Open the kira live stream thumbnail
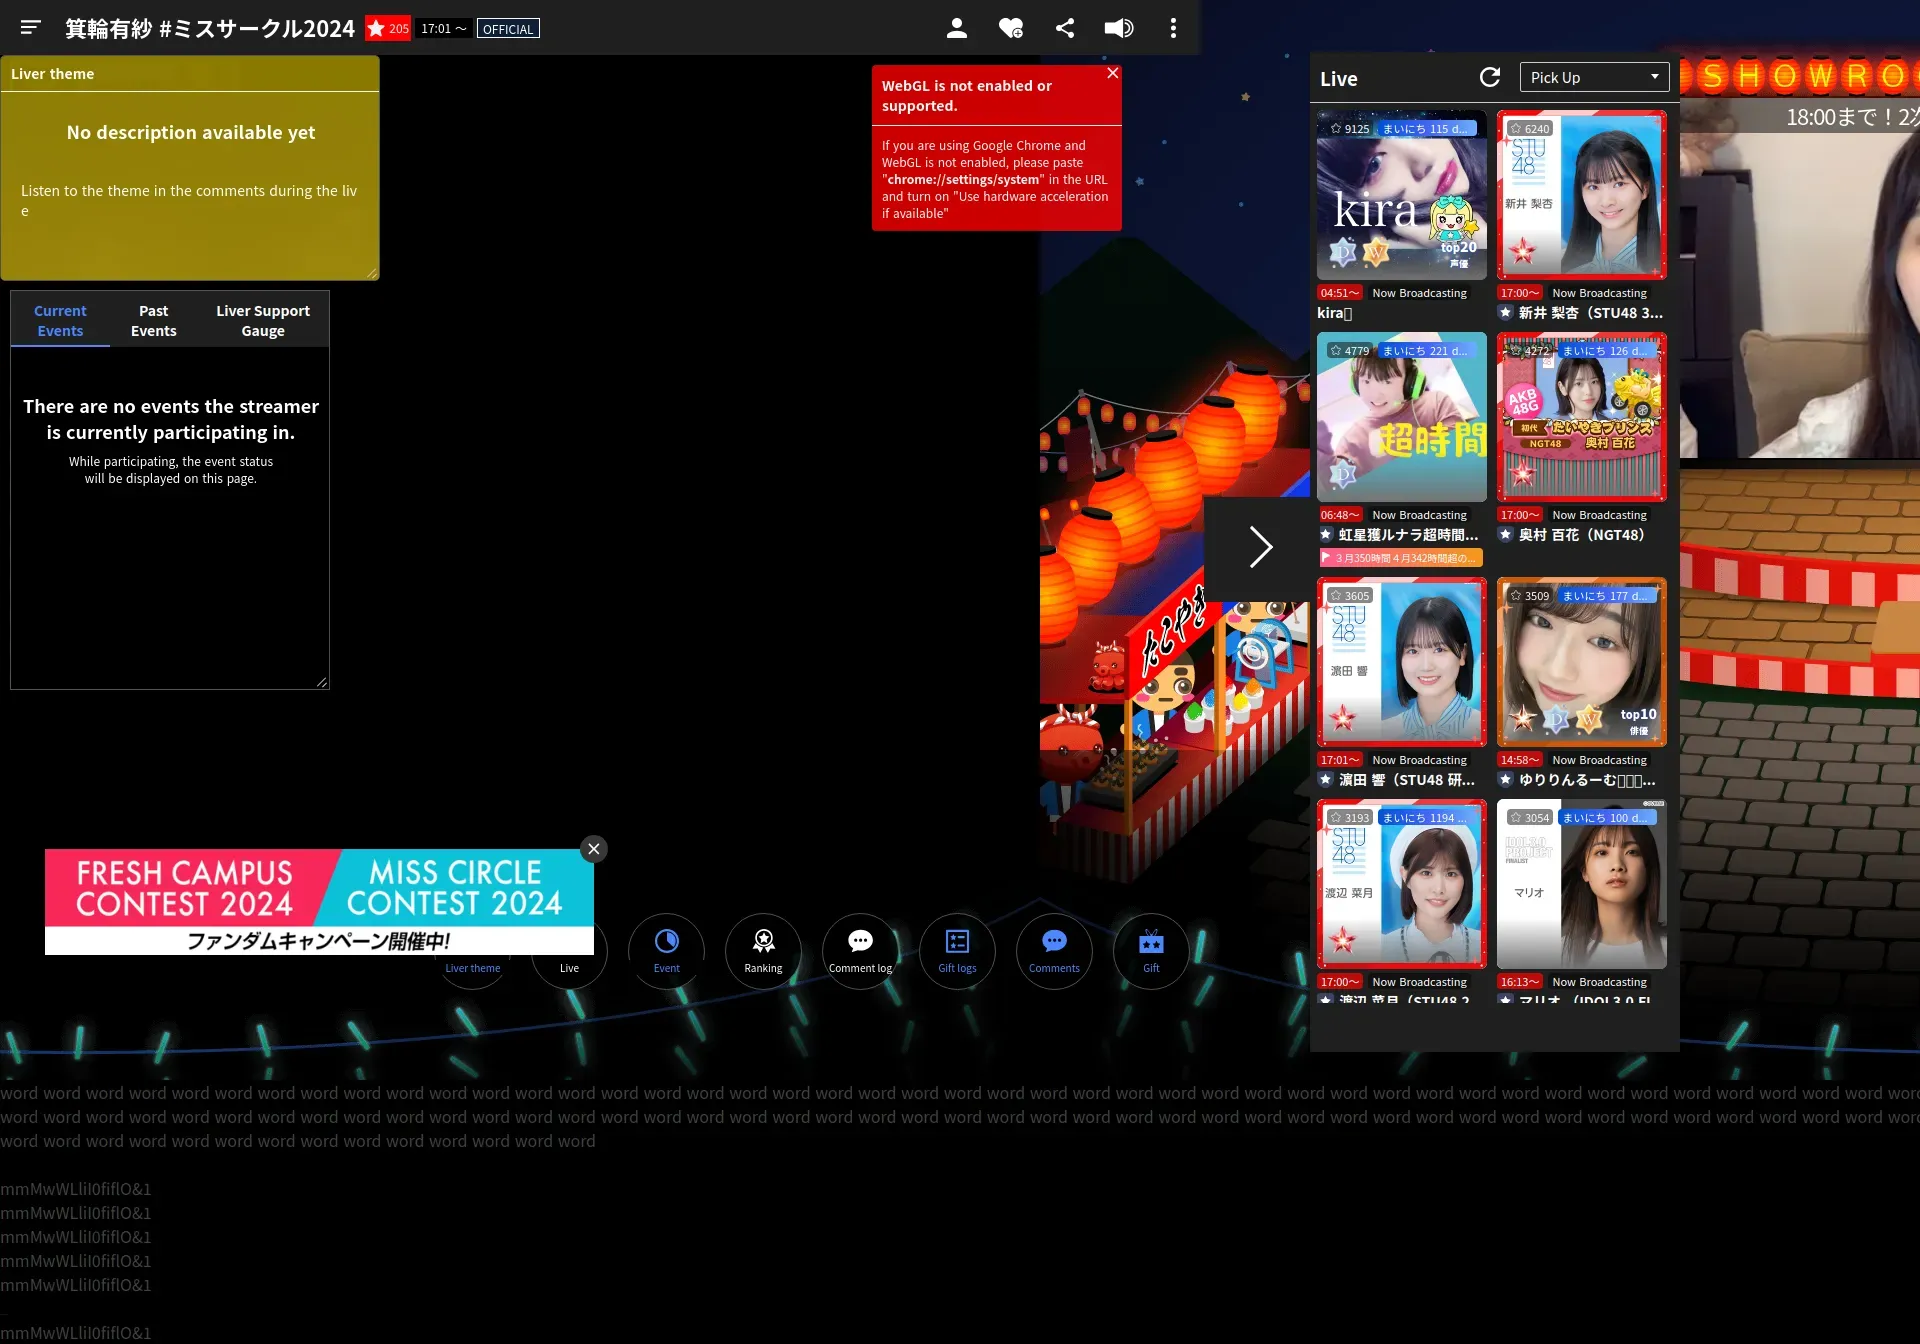 click(1401, 196)
